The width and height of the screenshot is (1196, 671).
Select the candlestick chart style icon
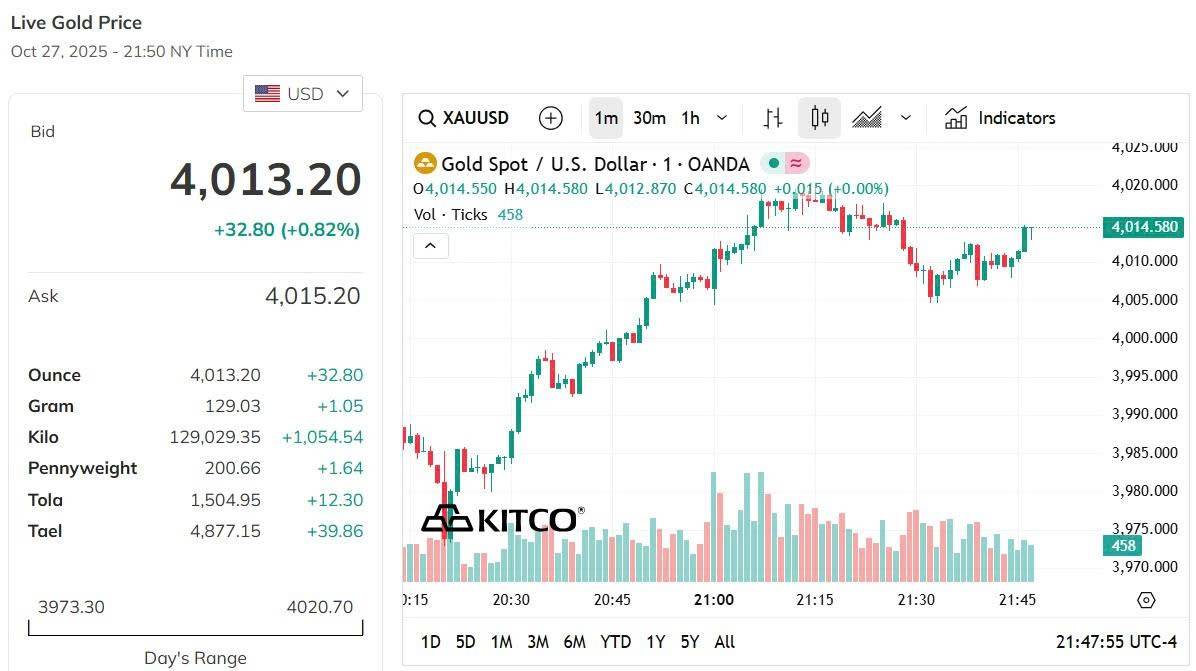(x=820, y=118)
